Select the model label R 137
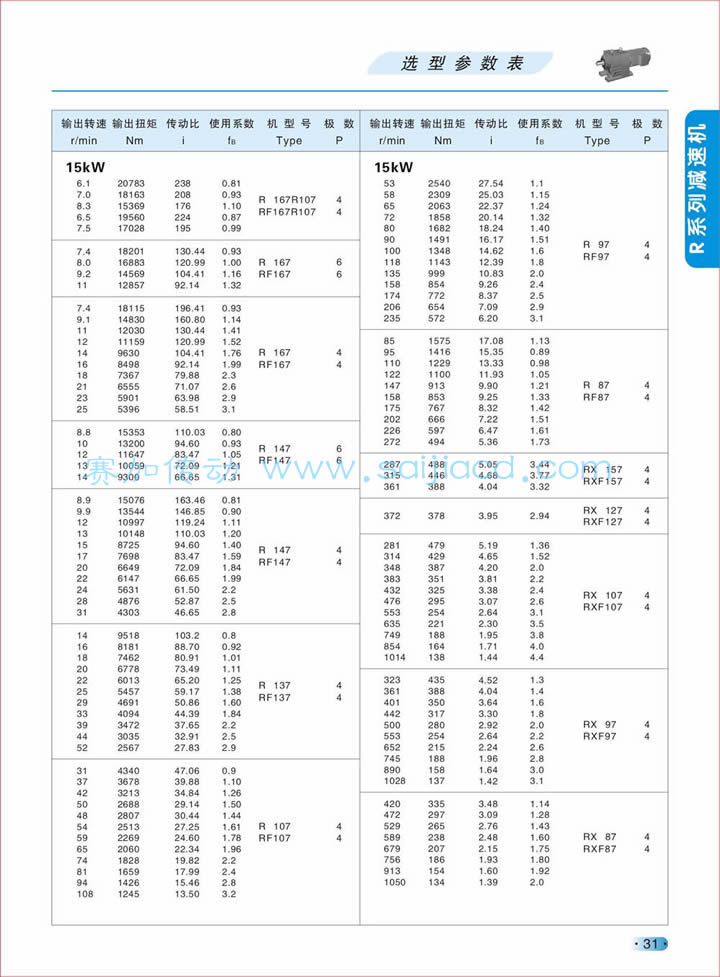 coord(275,685)
